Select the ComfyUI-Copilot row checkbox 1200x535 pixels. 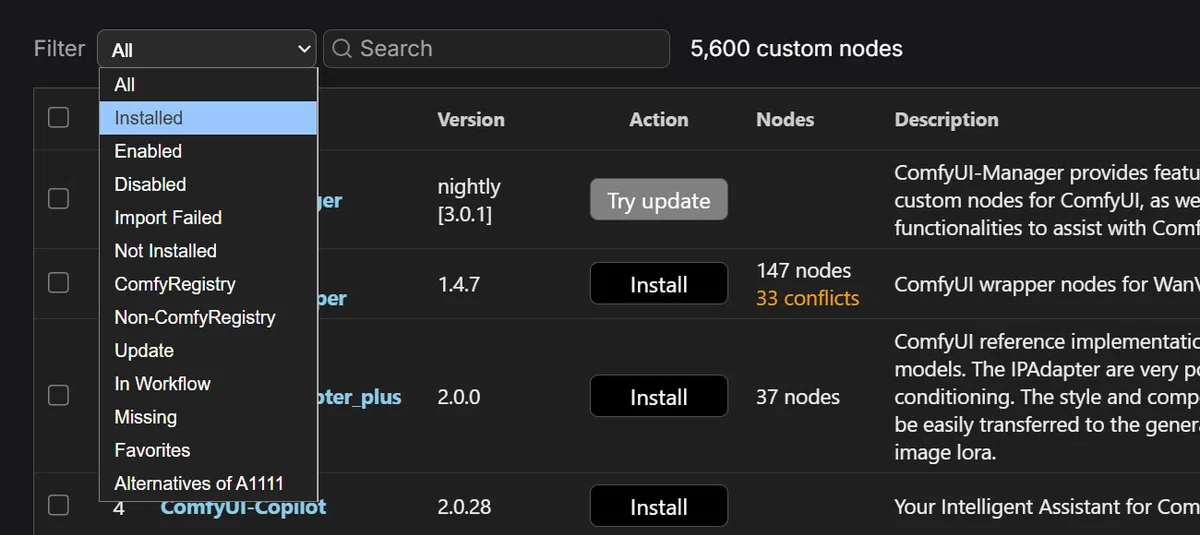59,505
